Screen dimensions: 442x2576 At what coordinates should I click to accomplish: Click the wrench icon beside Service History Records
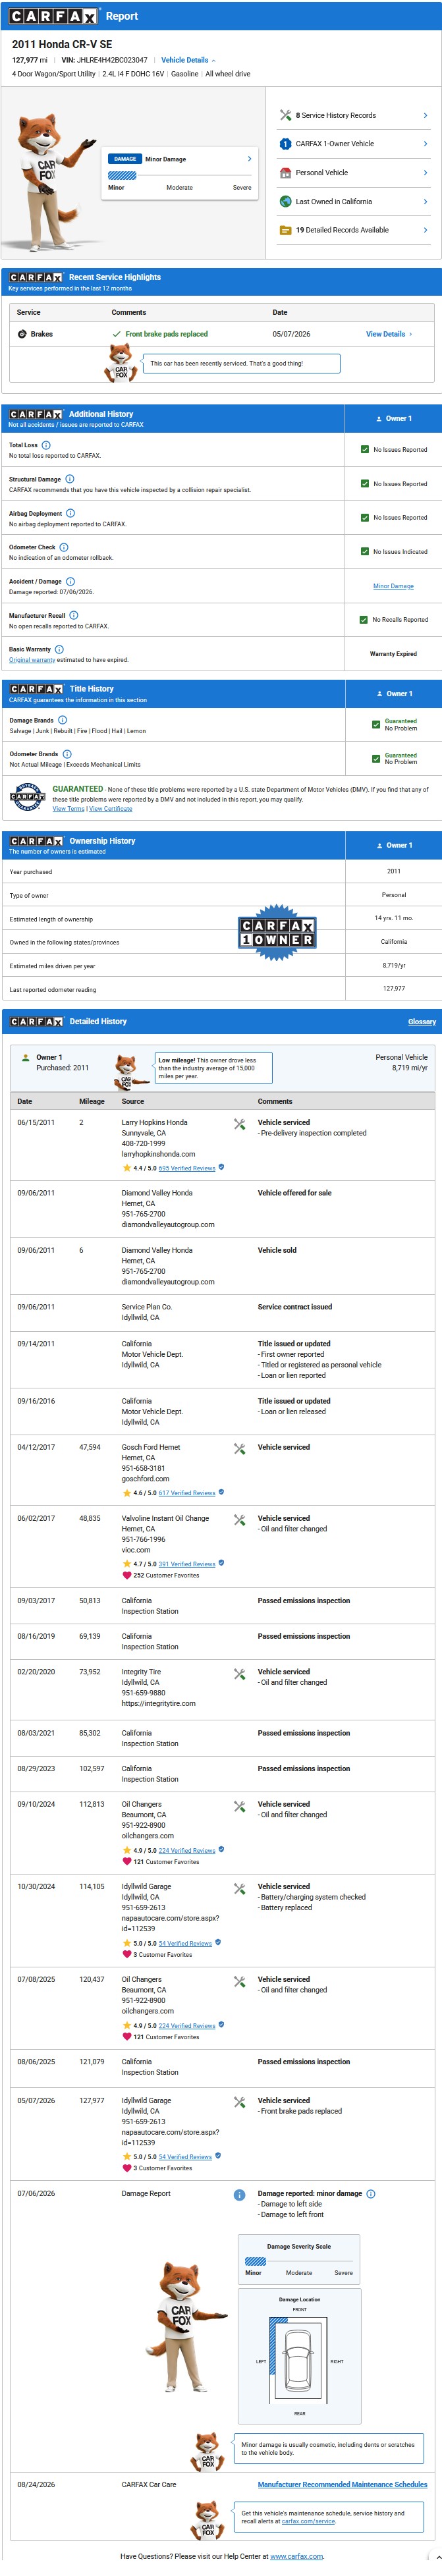coord(285,115)
